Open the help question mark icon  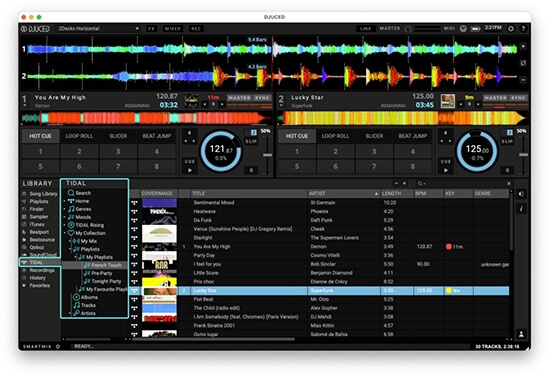tap(523, 29)
